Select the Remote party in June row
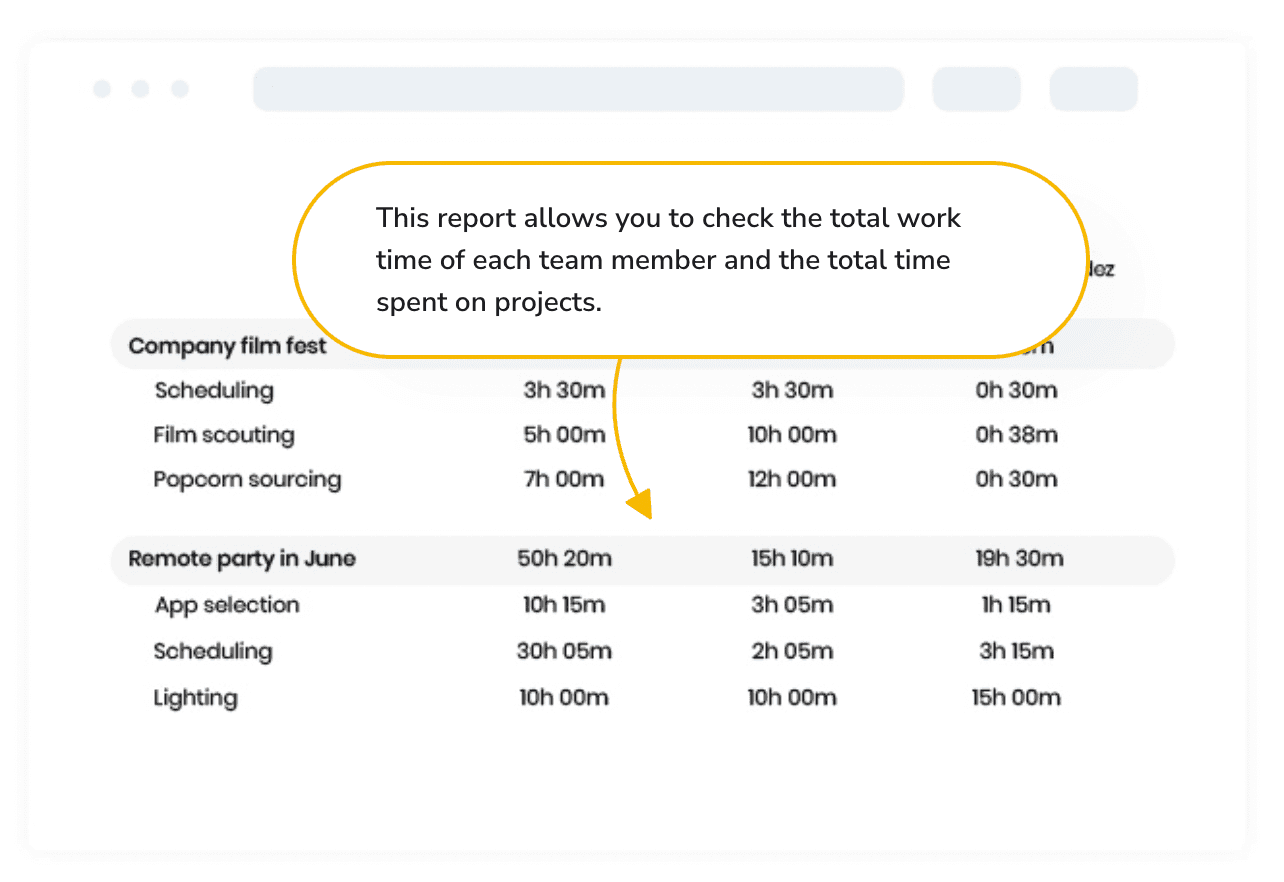This screenshot has height=882, width=1284. [642, 560]
